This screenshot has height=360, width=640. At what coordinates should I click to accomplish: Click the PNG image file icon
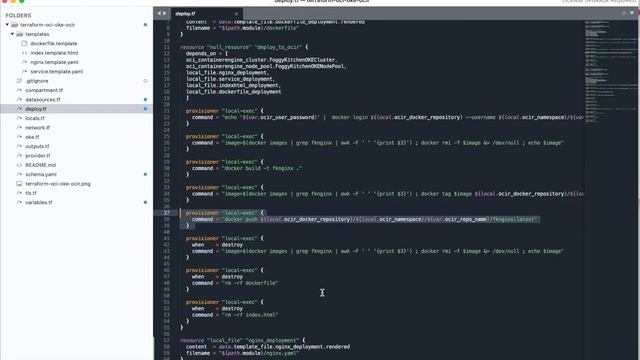click(x=19, y=184)
